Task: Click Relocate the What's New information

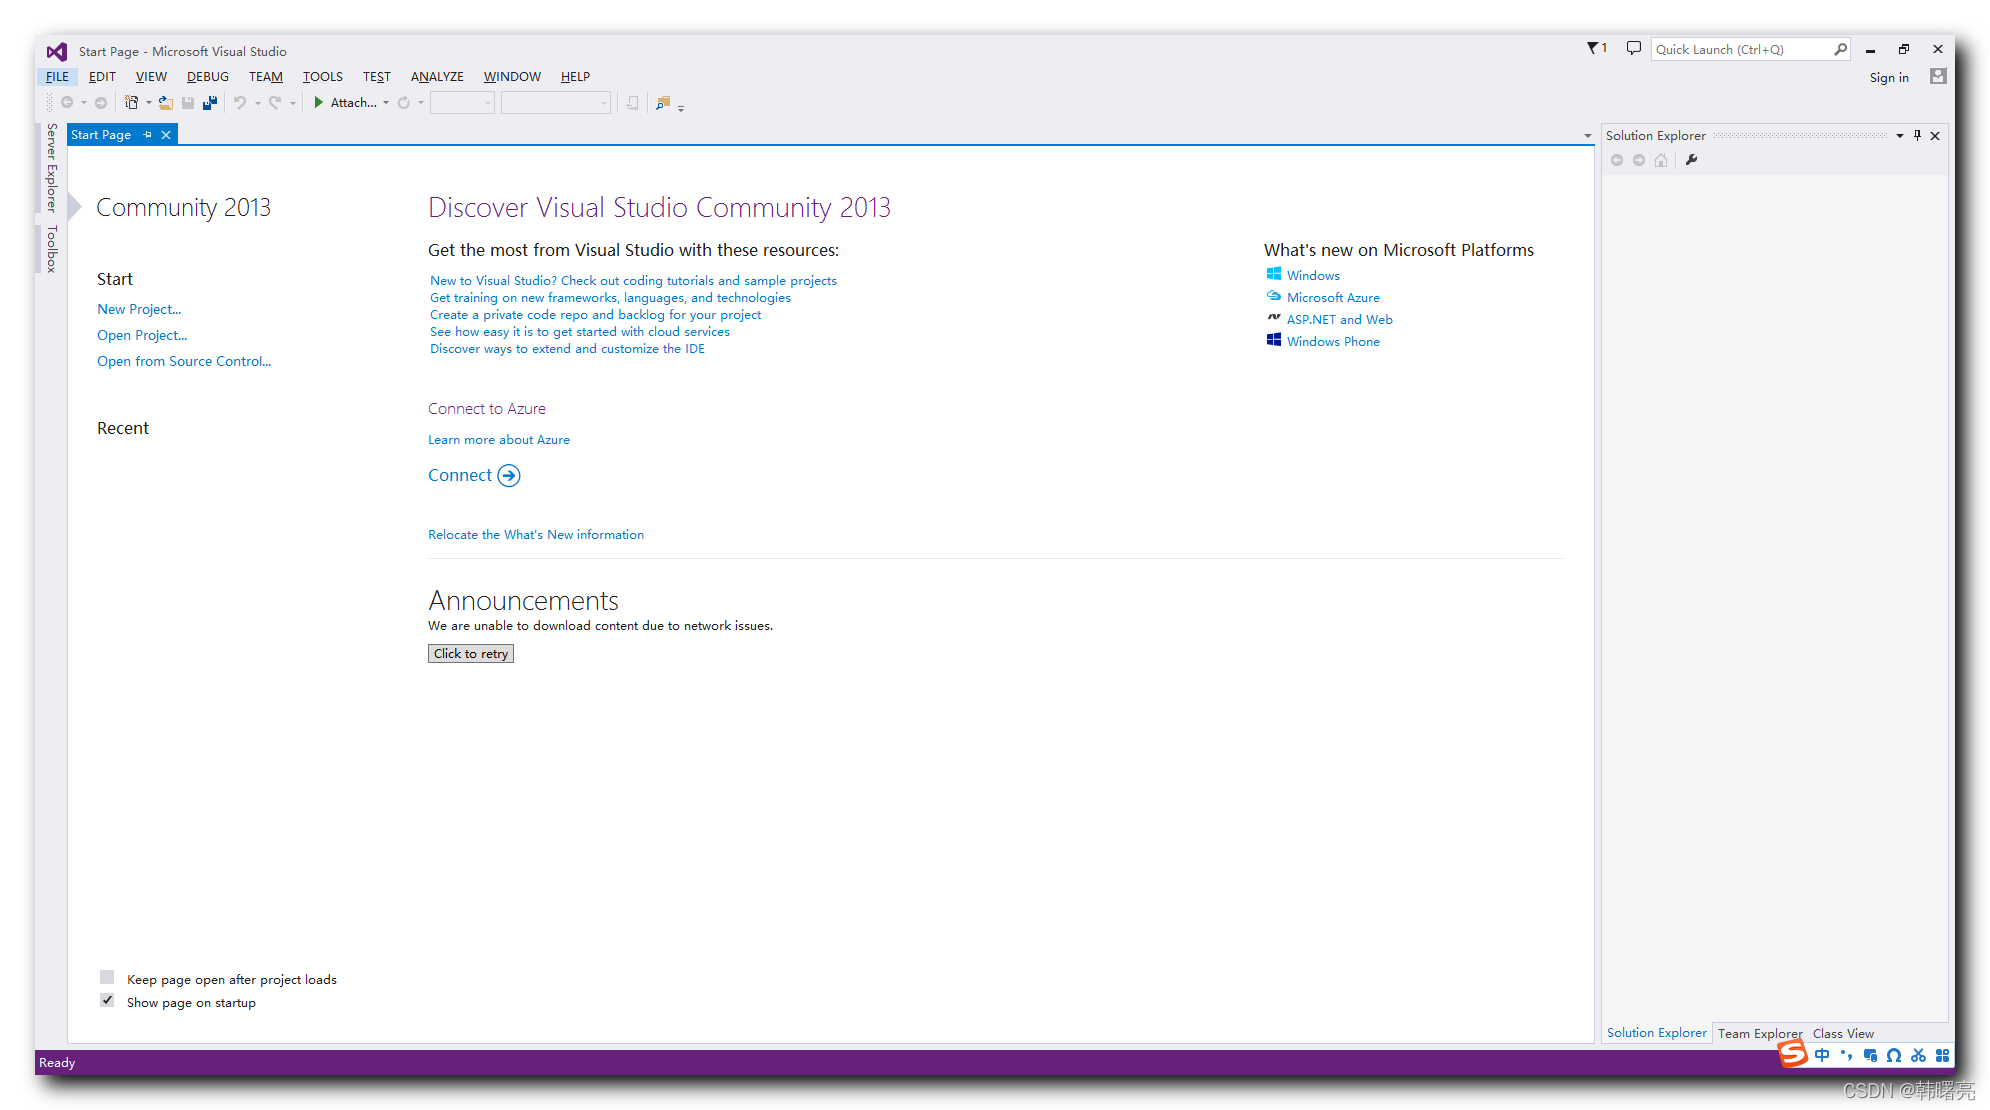Action: coord(536,535)
